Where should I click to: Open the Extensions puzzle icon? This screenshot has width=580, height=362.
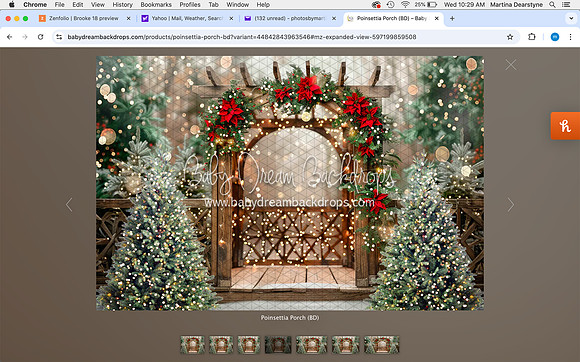[532, 37]
